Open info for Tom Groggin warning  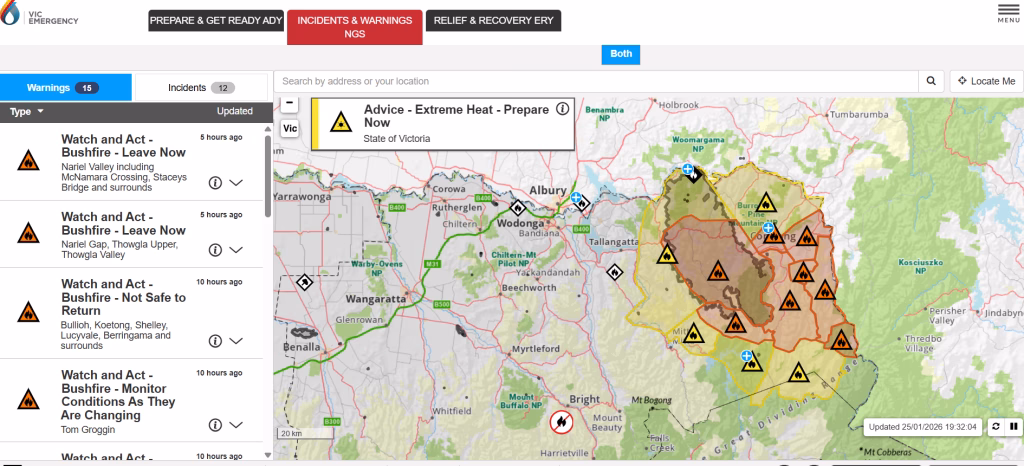tap(215, 426)
